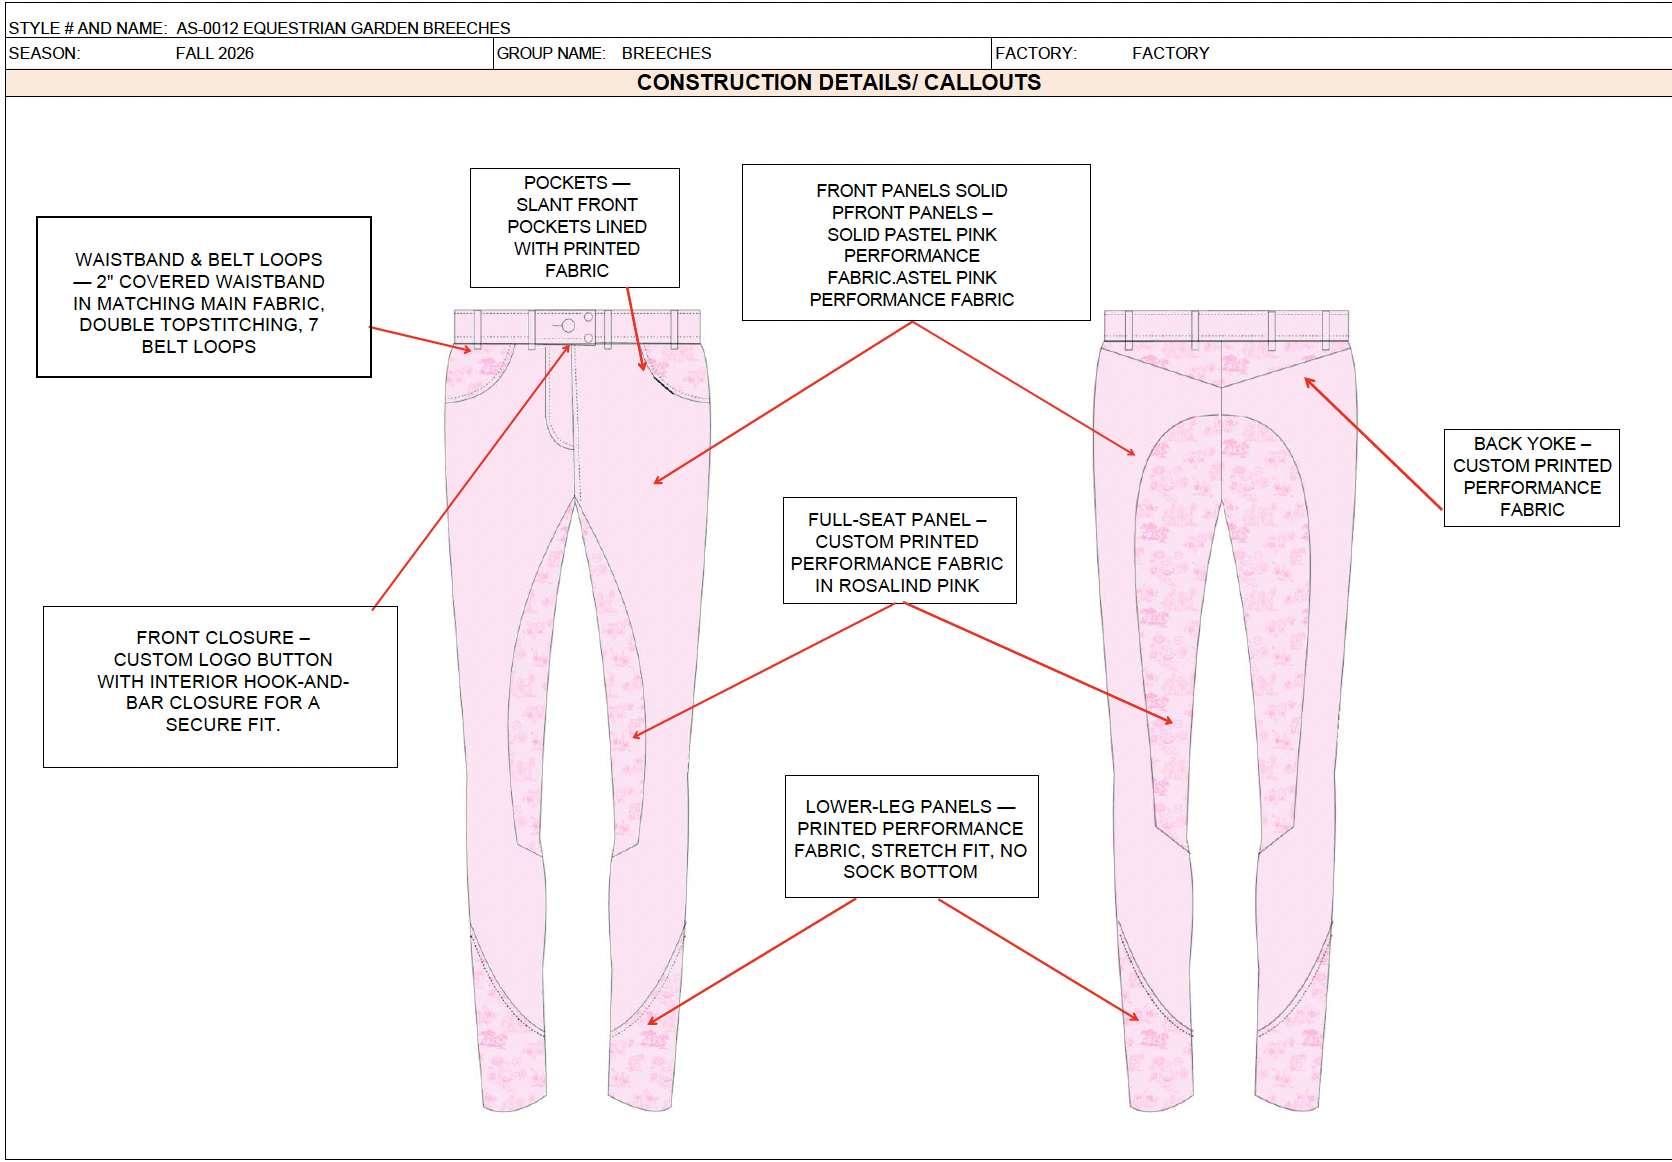Select the 'LOWER-LEG PANELS —' callout box
This screenshot has height=1162, width=1672.
(911, 837)
